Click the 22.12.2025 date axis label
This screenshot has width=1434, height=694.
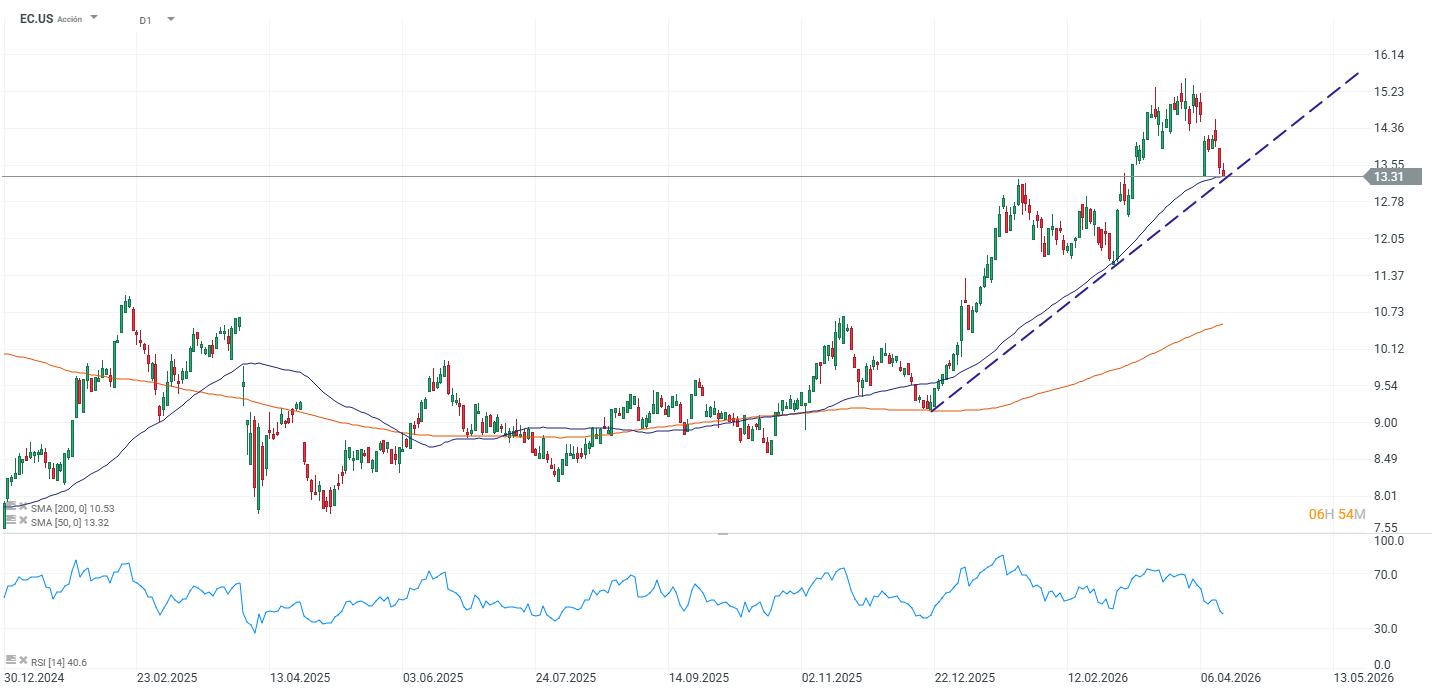click(x=967, y=678)
